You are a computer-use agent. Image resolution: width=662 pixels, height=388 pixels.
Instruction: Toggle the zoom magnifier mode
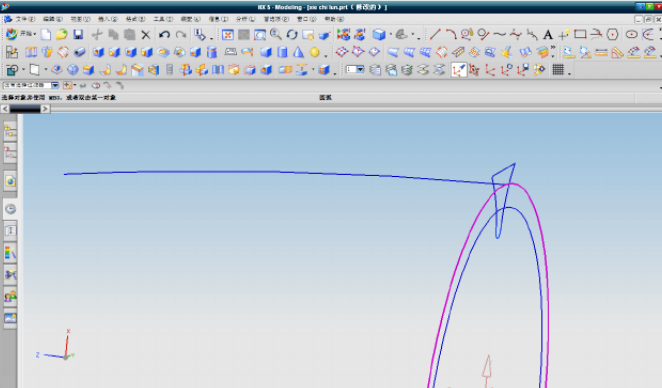(x=276, y=34)
